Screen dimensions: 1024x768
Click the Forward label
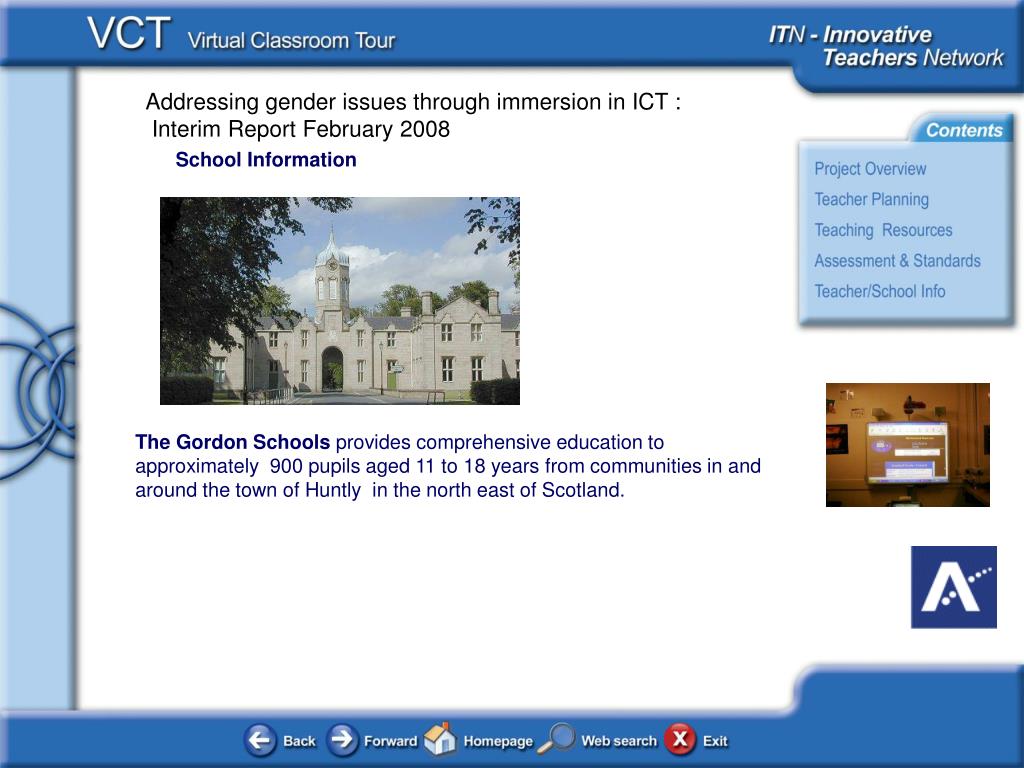pos(391,741)
